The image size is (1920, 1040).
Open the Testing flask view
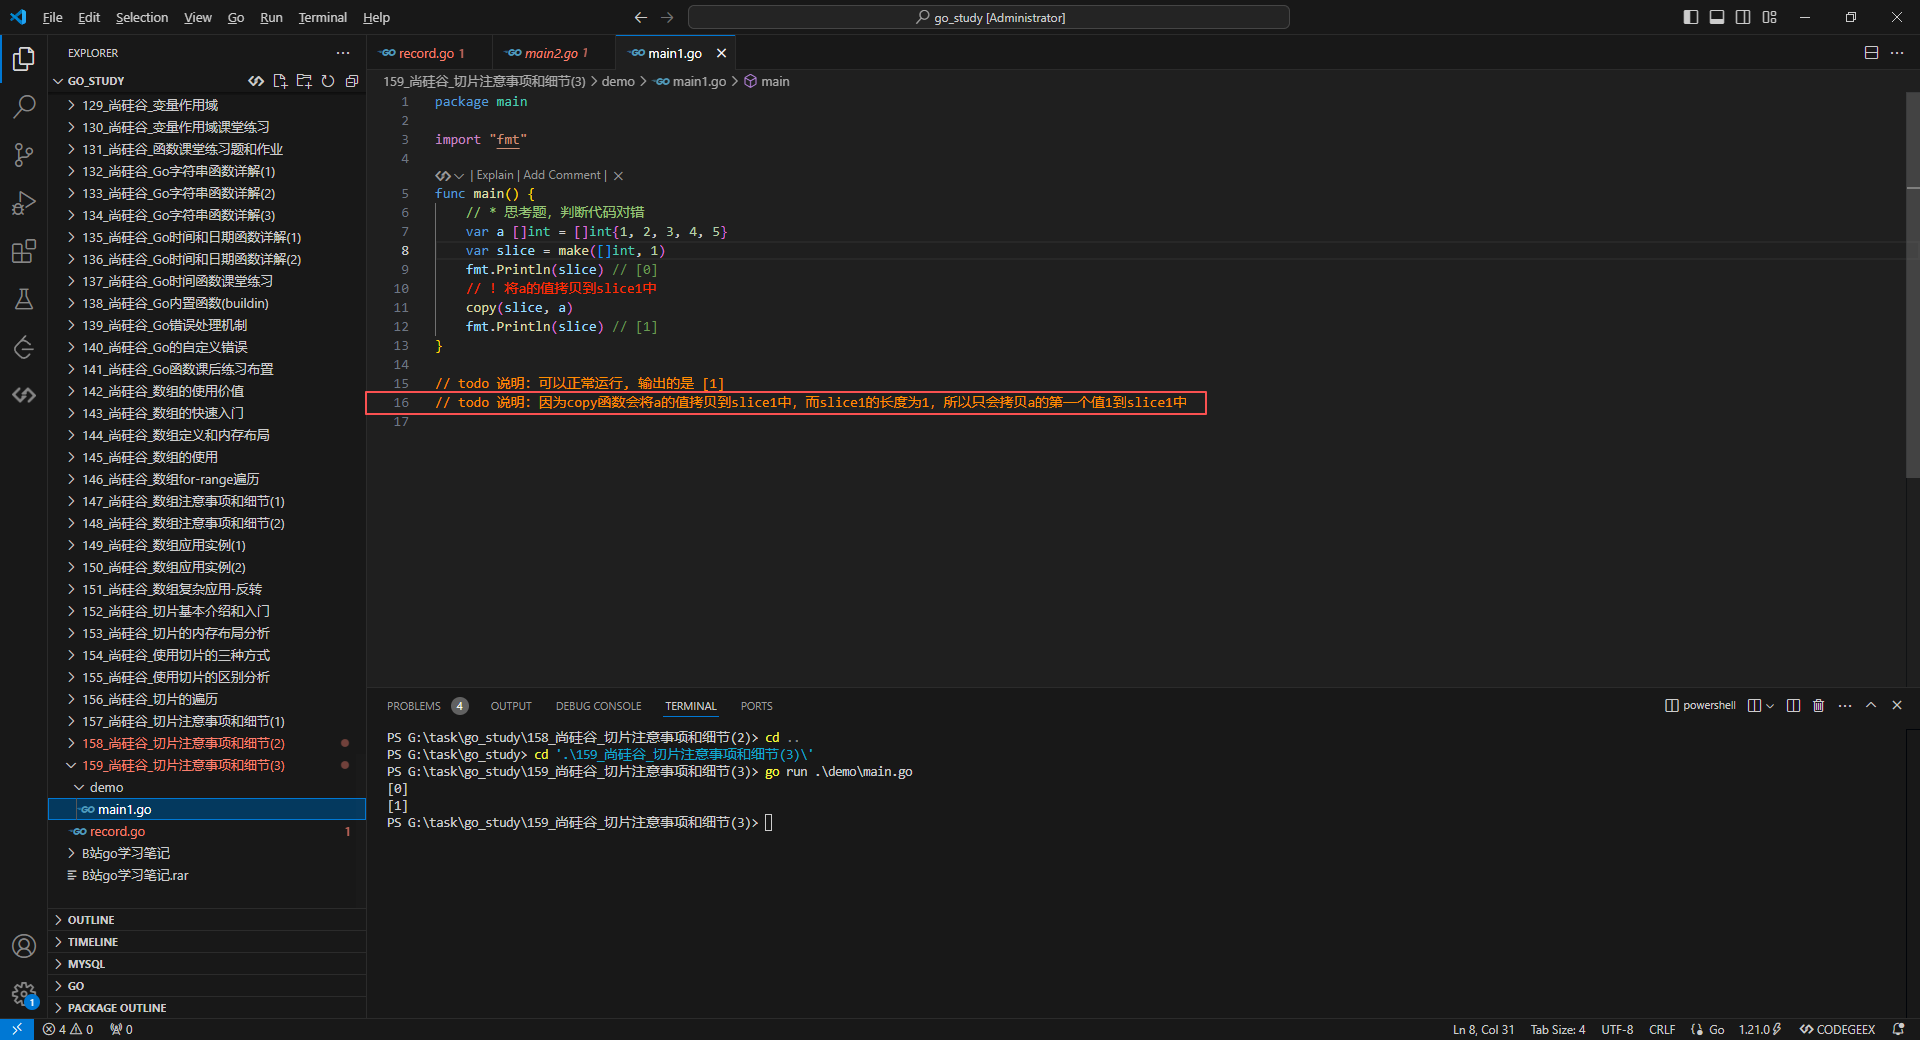pos(24,299)
